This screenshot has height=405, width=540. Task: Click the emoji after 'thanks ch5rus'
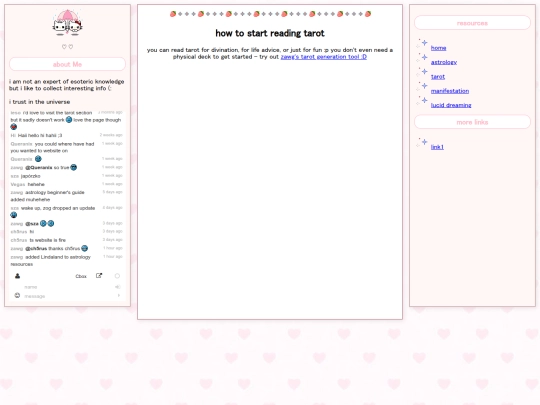[84, 248]
